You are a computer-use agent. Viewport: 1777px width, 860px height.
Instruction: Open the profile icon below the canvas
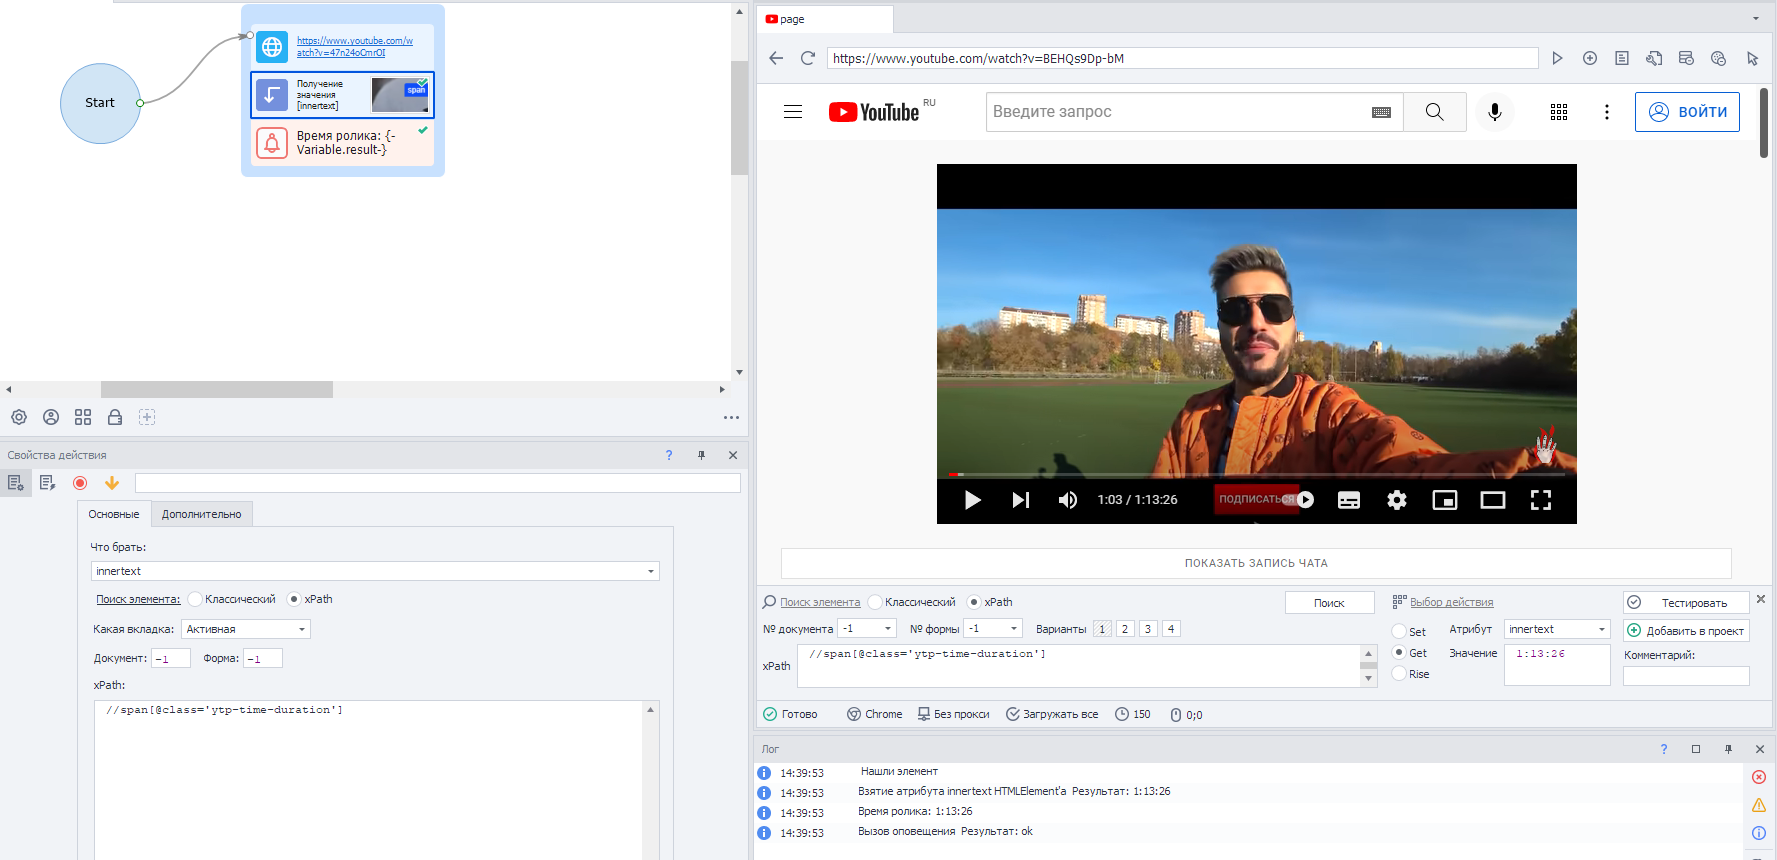pyautogui.click(x=51, y=417)
